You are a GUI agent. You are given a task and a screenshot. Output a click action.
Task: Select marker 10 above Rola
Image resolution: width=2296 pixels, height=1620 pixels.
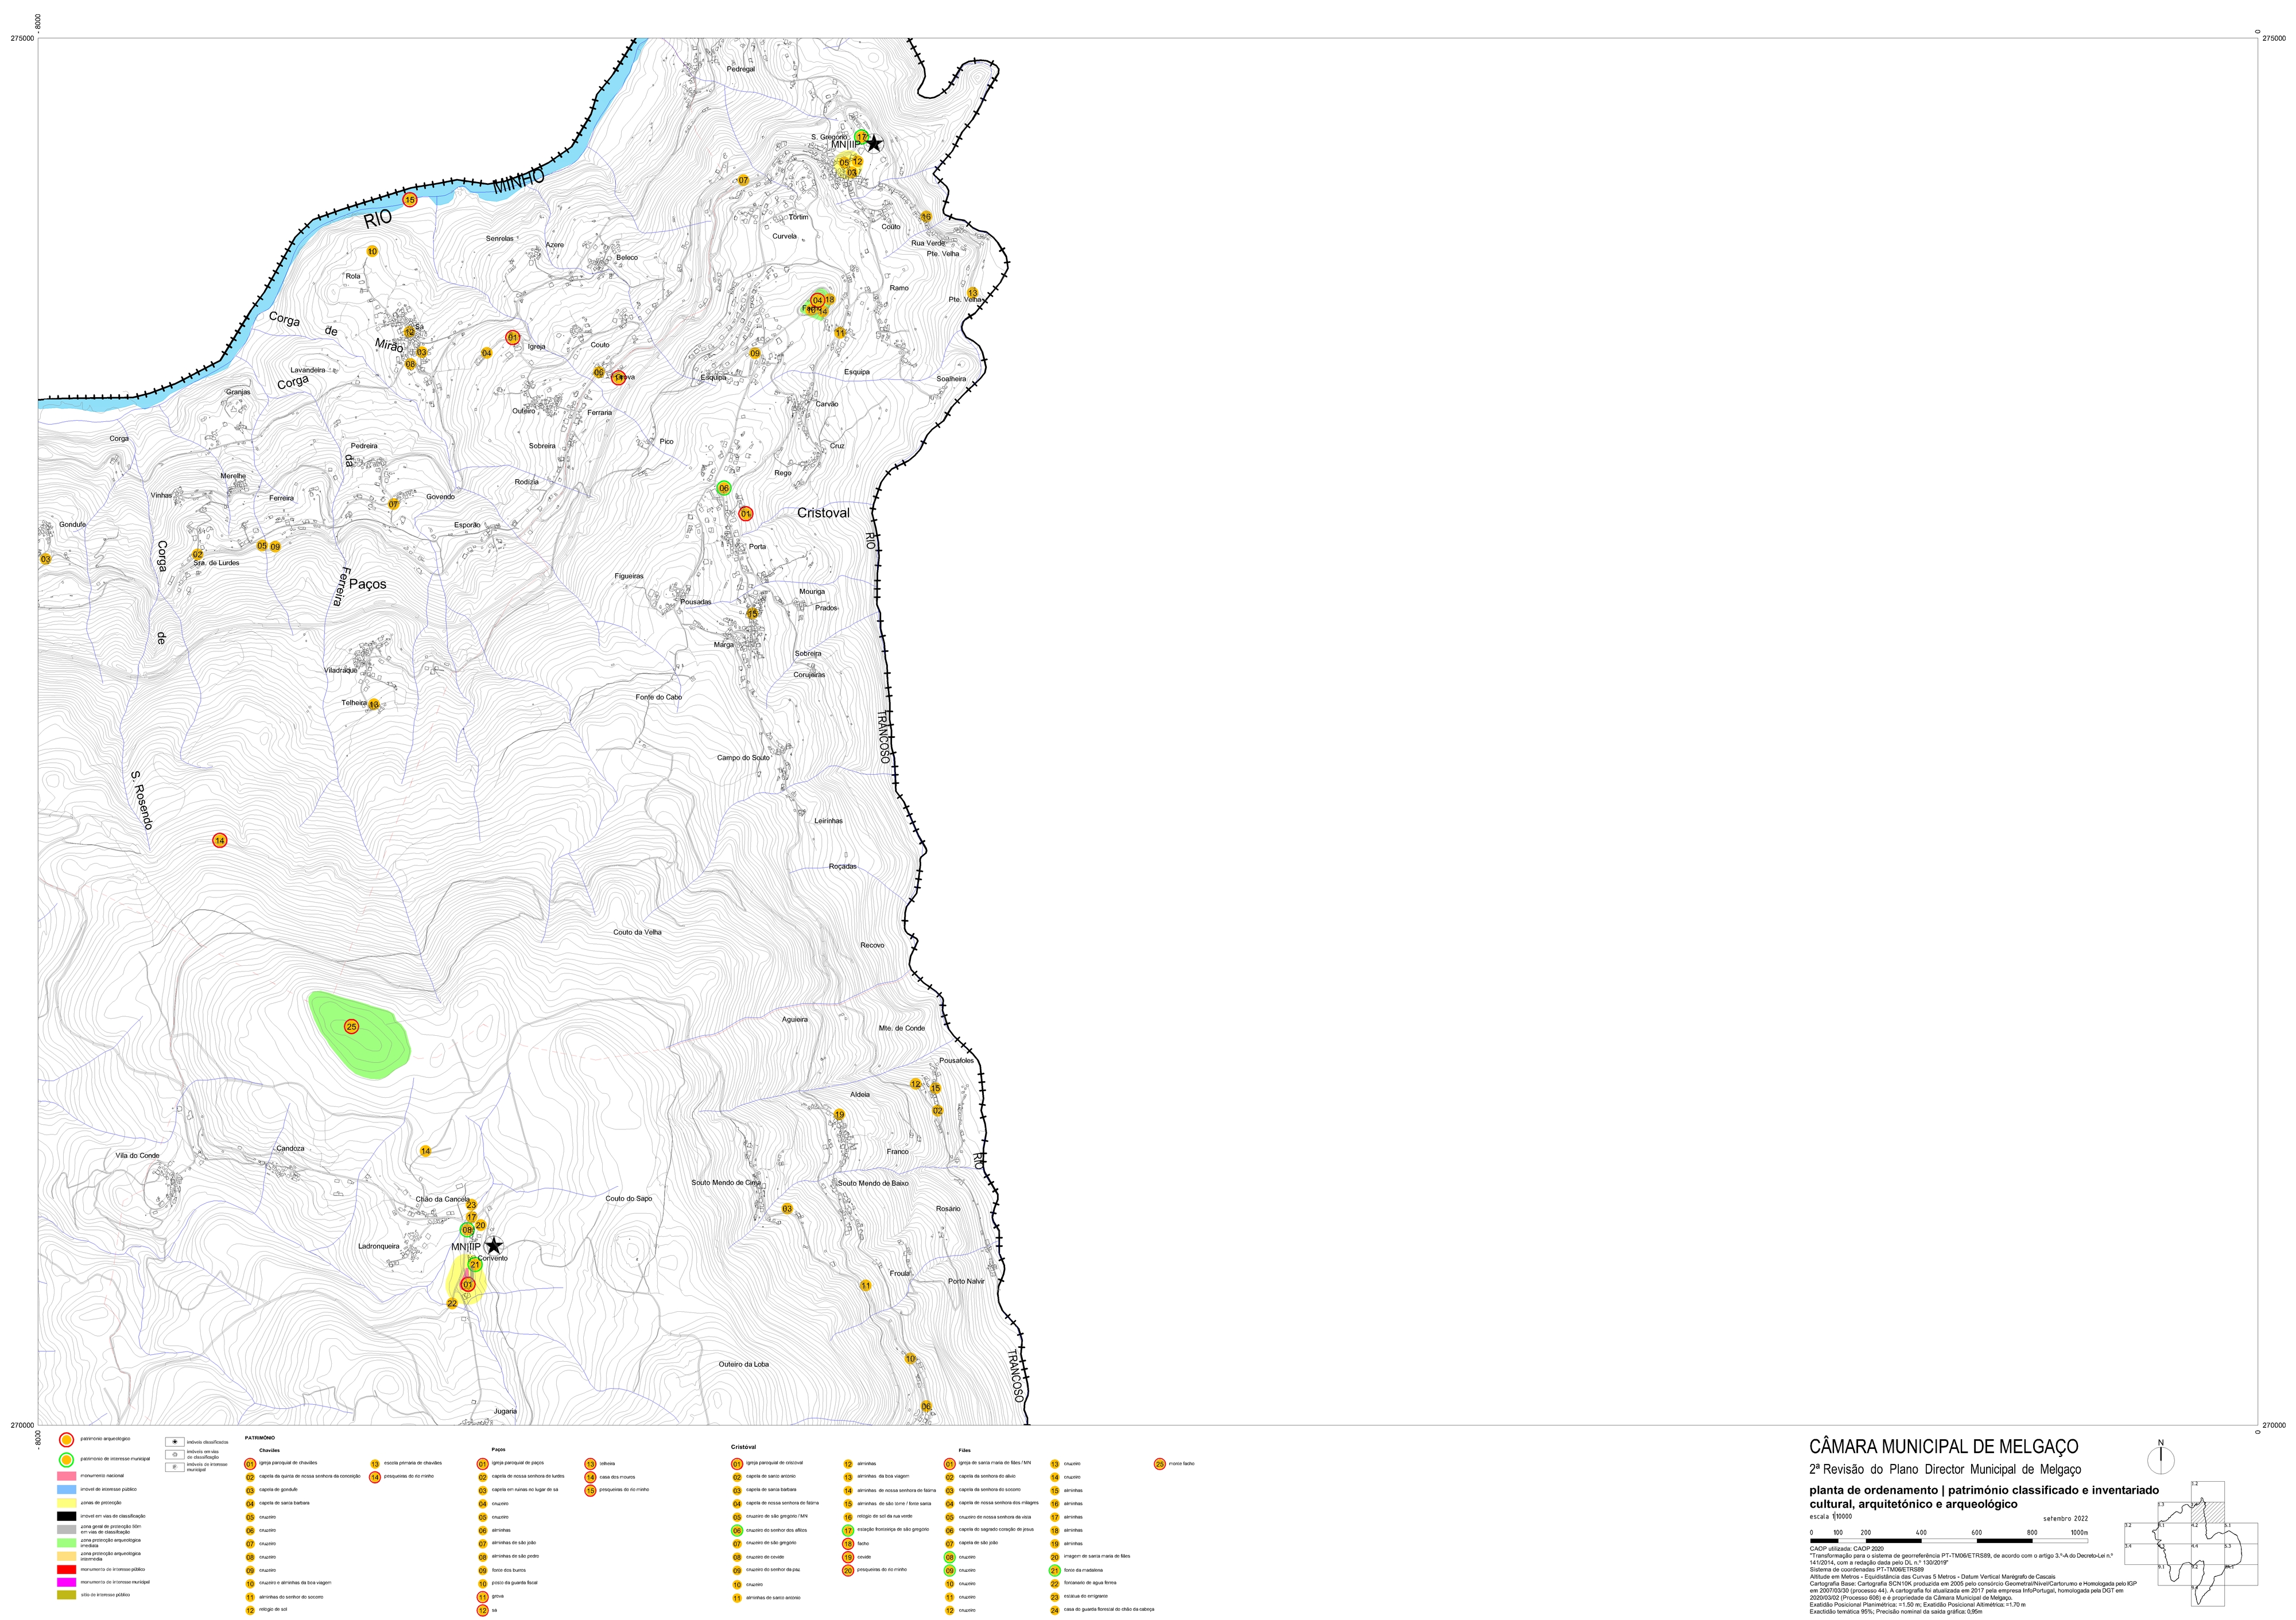[x=372, y=252]
